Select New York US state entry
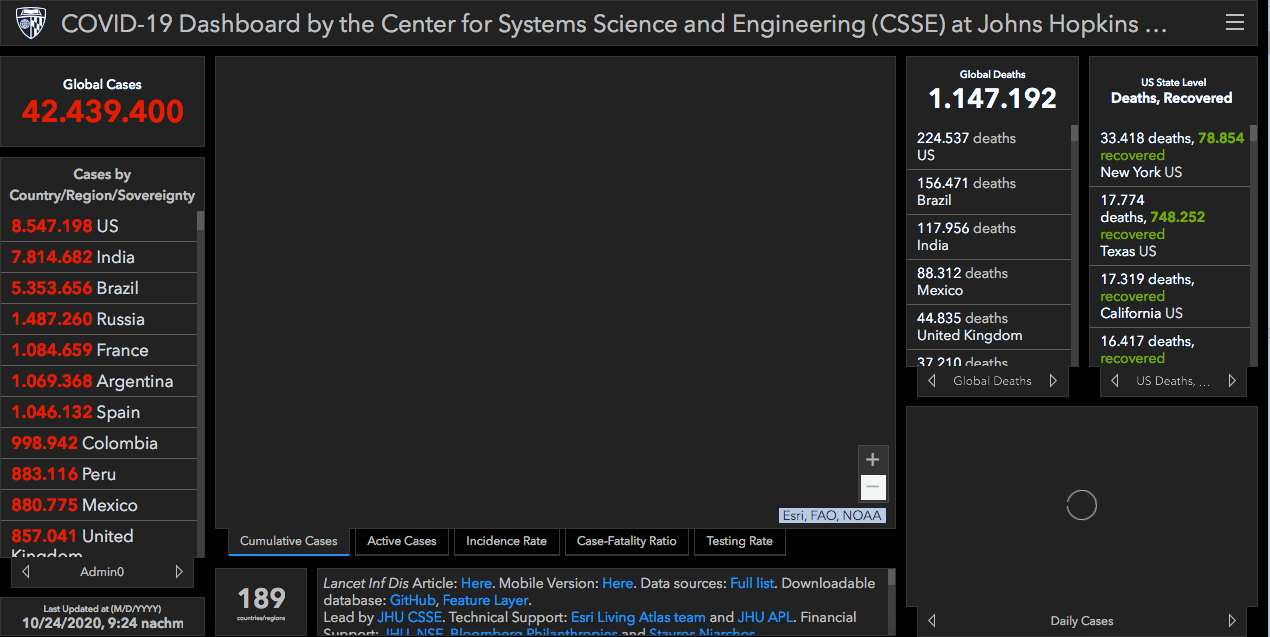Image resolution: width=1270 pixels, height=637 pixels. click(1170, 155)
